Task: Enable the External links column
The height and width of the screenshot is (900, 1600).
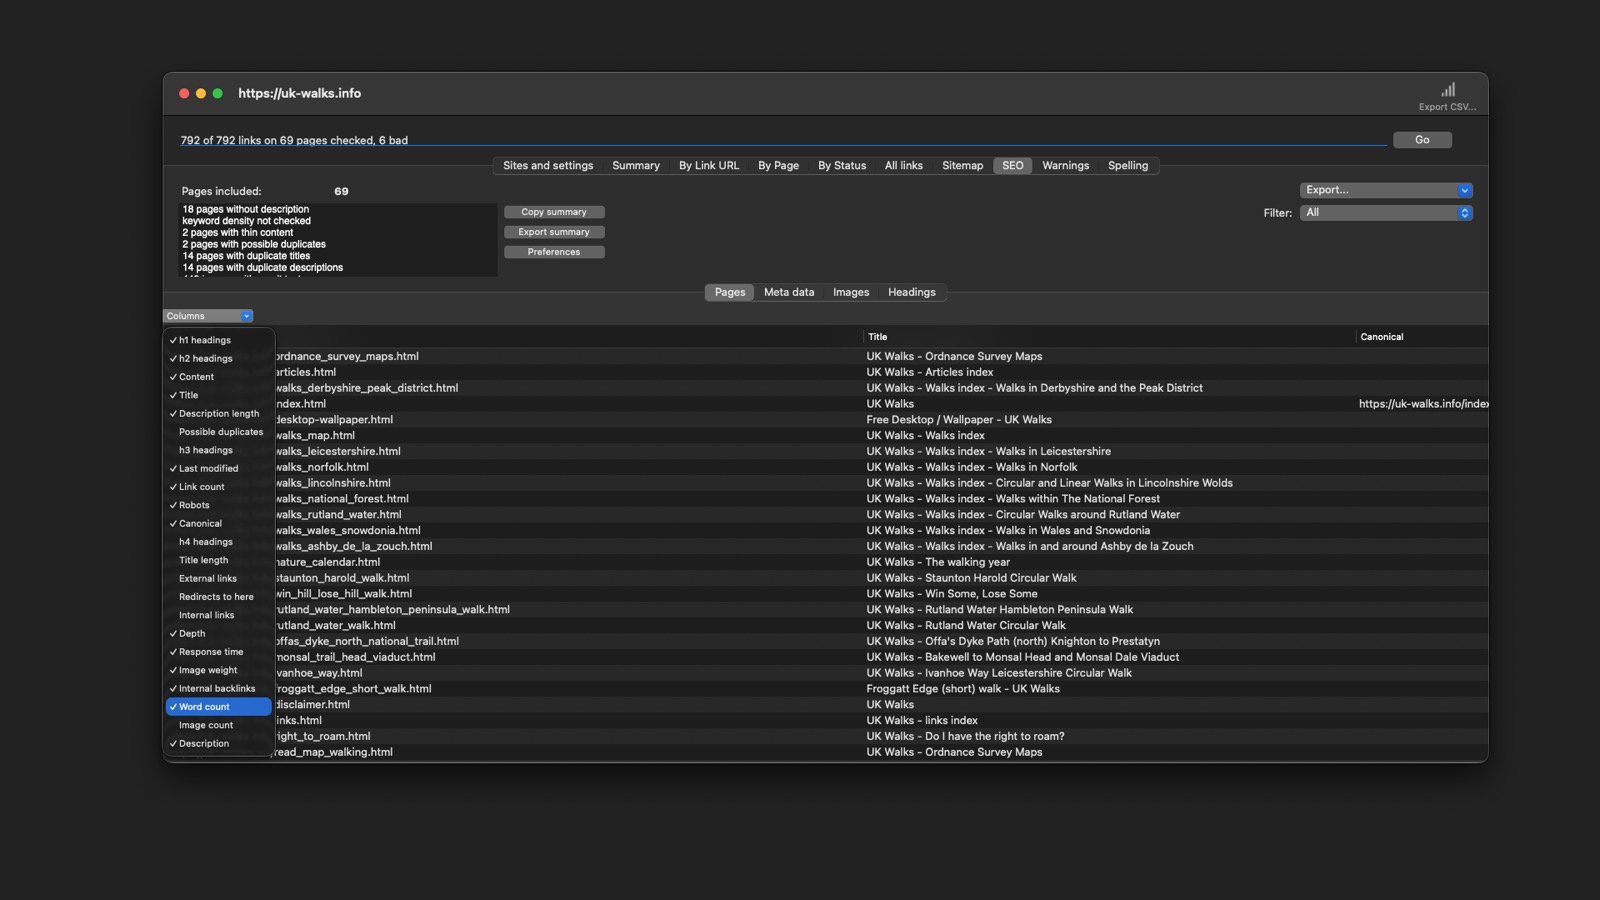Action: (219, 579)
